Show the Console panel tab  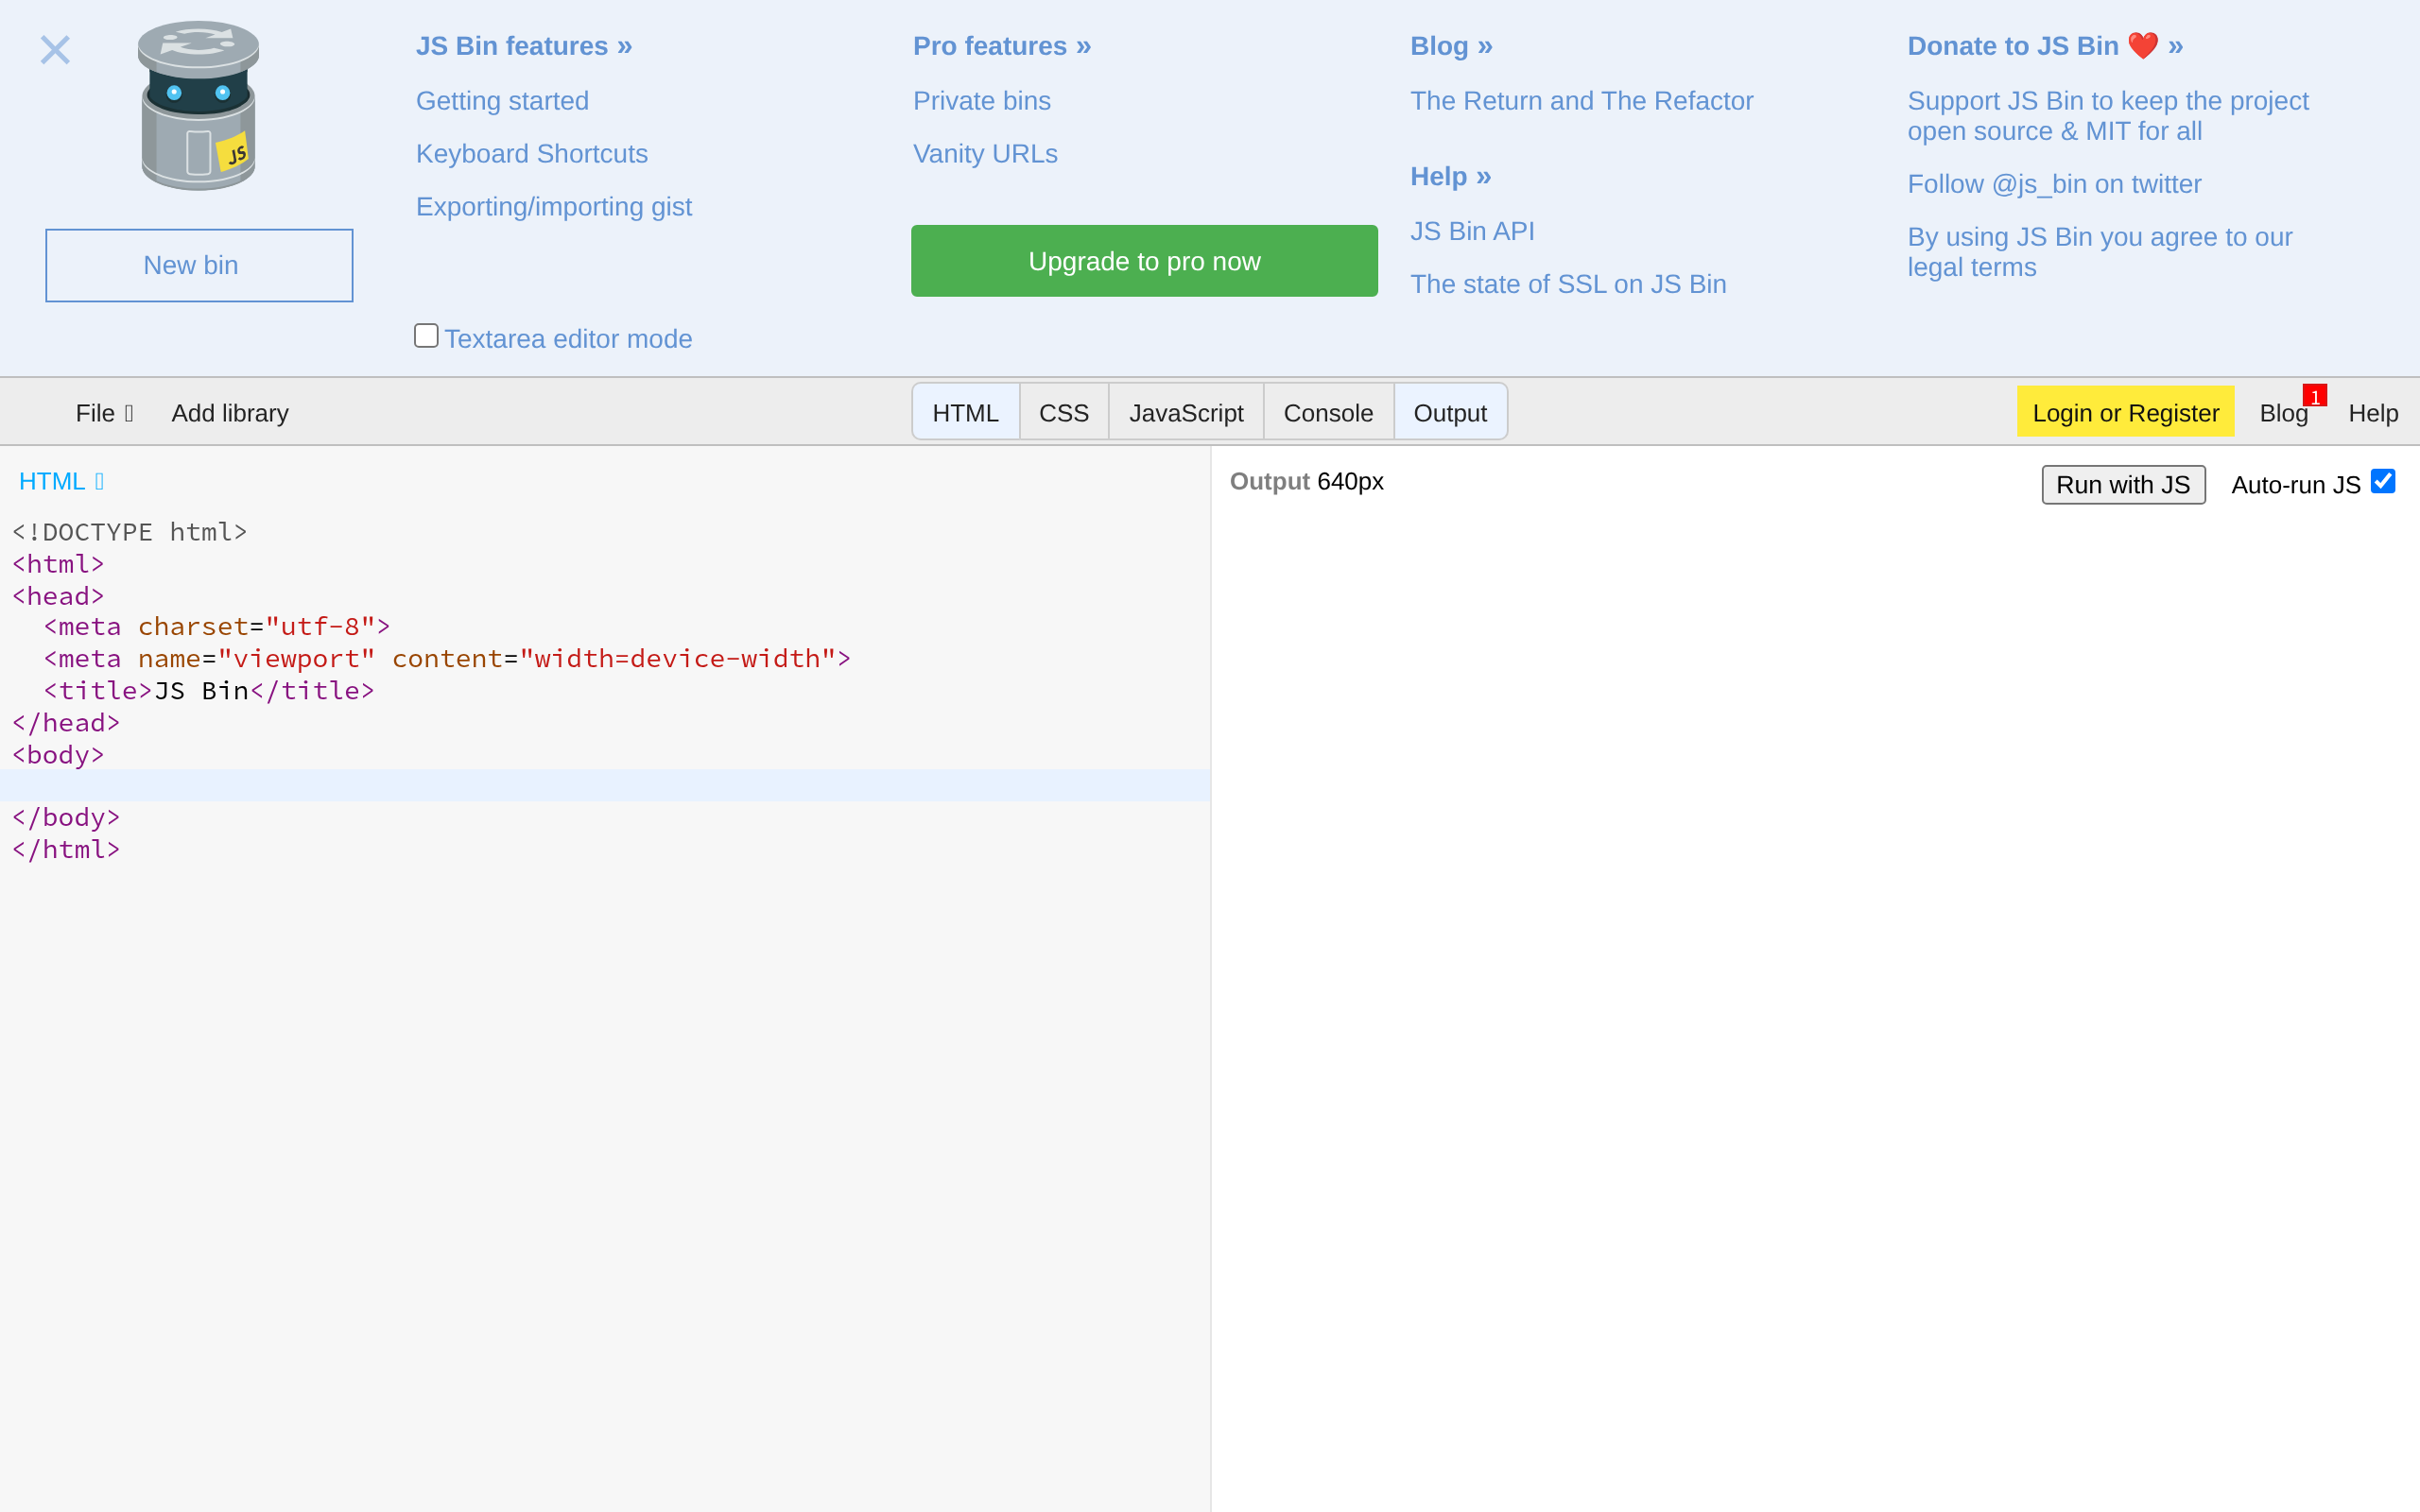point(1328,412)
